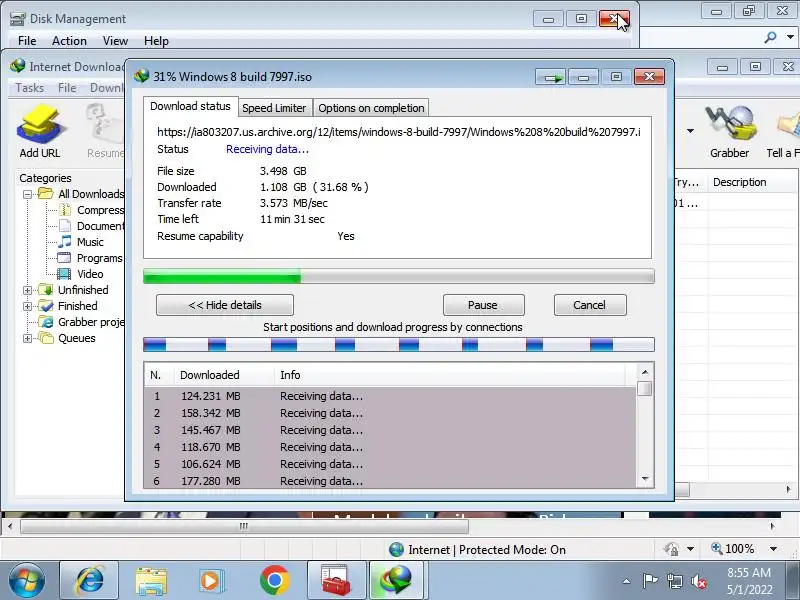Image resolution: width=800 pixels, height=600 pixels.
Task: Click the Tell a Friend icon in IDM
Action: click(x=788, y=125)
